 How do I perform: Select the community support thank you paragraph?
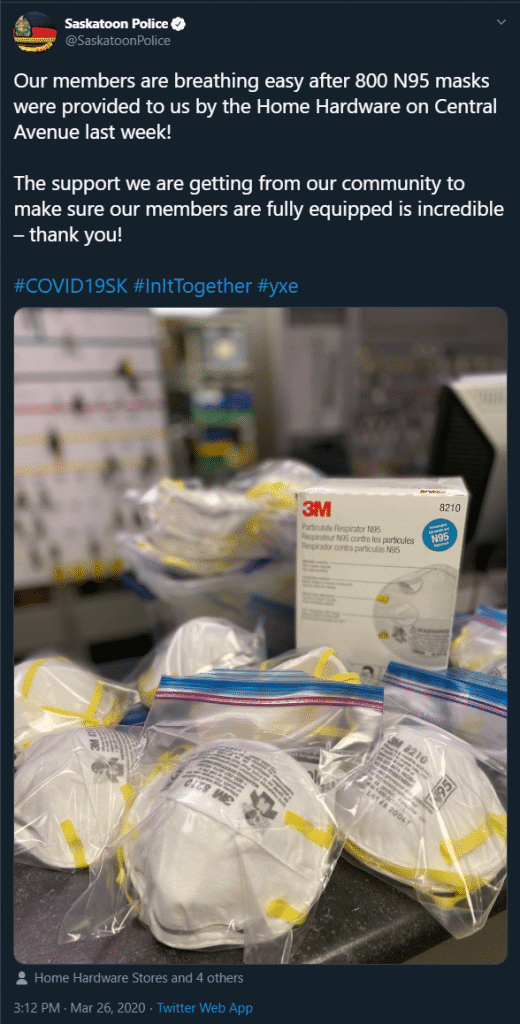click(259, 210)
